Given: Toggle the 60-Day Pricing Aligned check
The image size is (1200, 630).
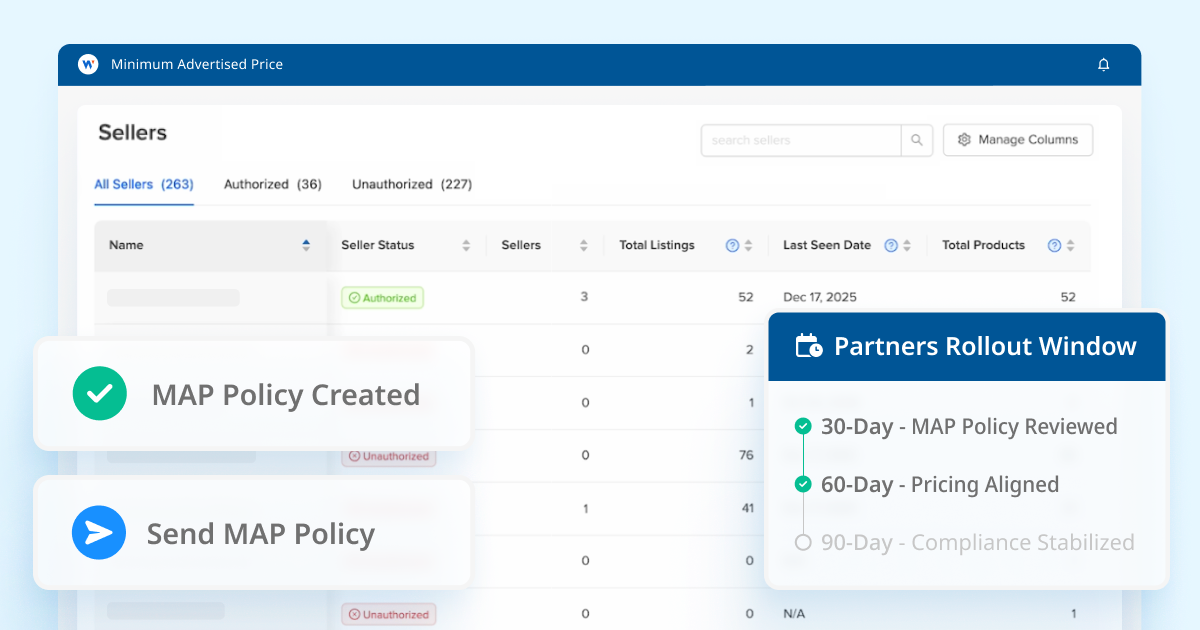Looking at the screenshot, I should click(x=802, y=485).
